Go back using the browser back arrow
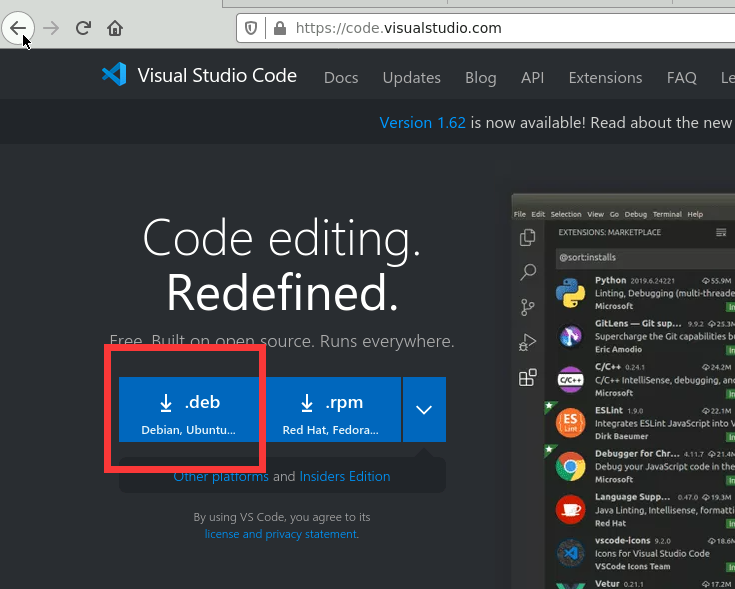This screenshot has width=735, height=589. 18,28
